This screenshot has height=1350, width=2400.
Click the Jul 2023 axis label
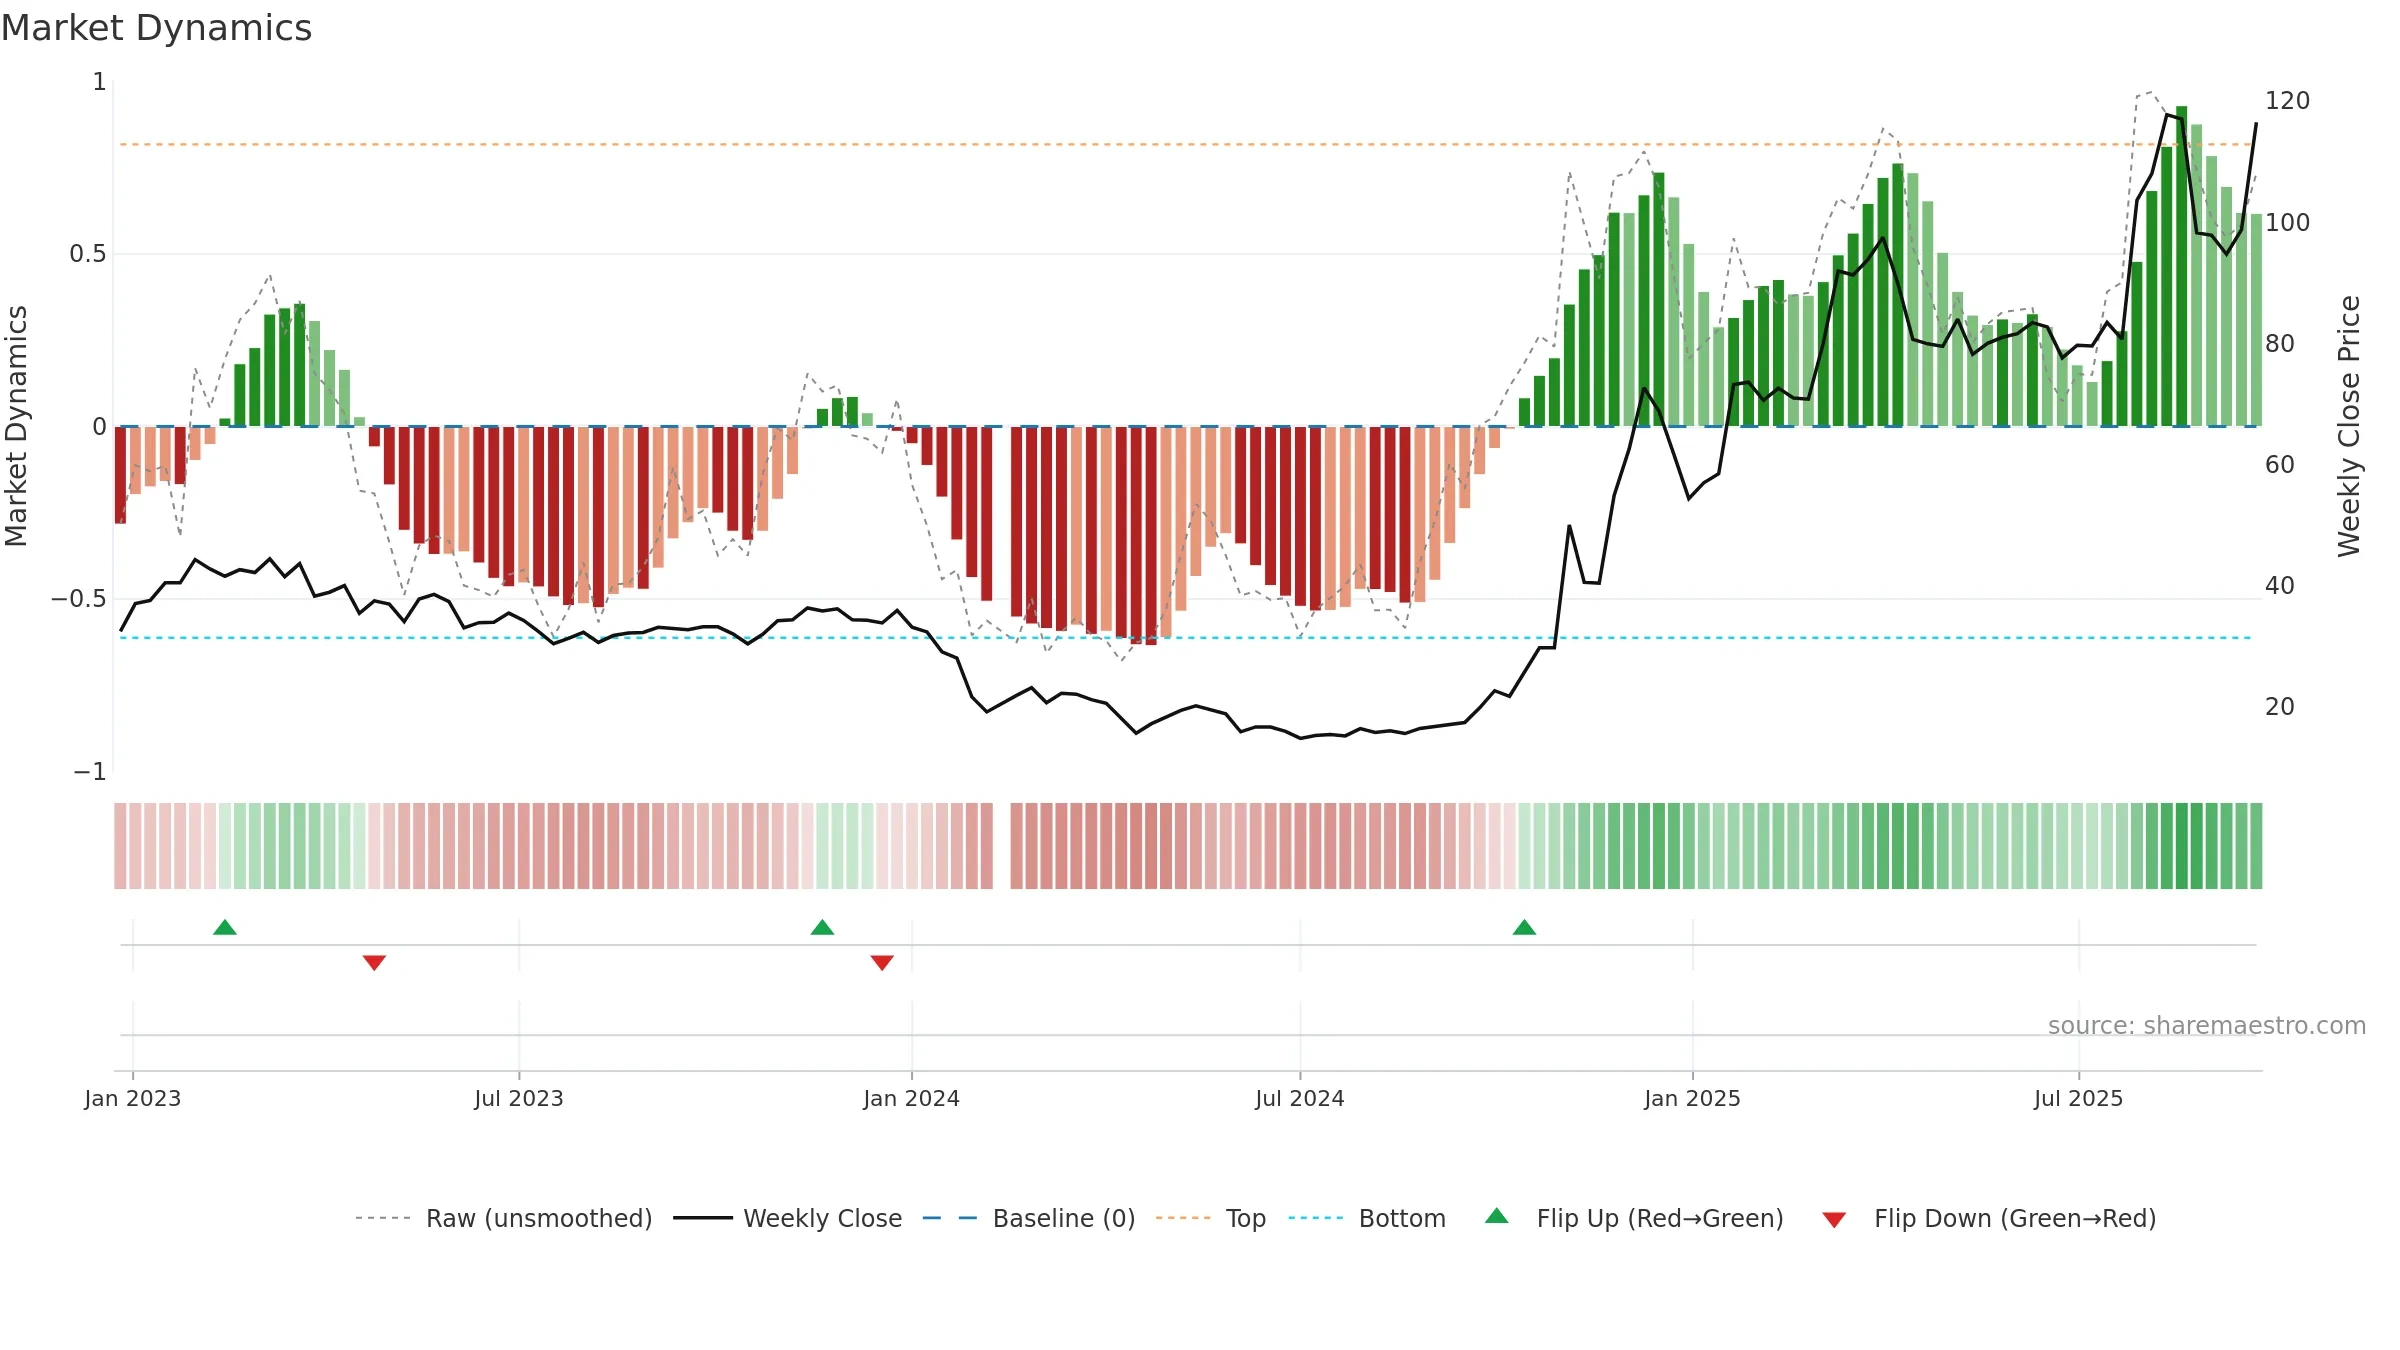519,1098
